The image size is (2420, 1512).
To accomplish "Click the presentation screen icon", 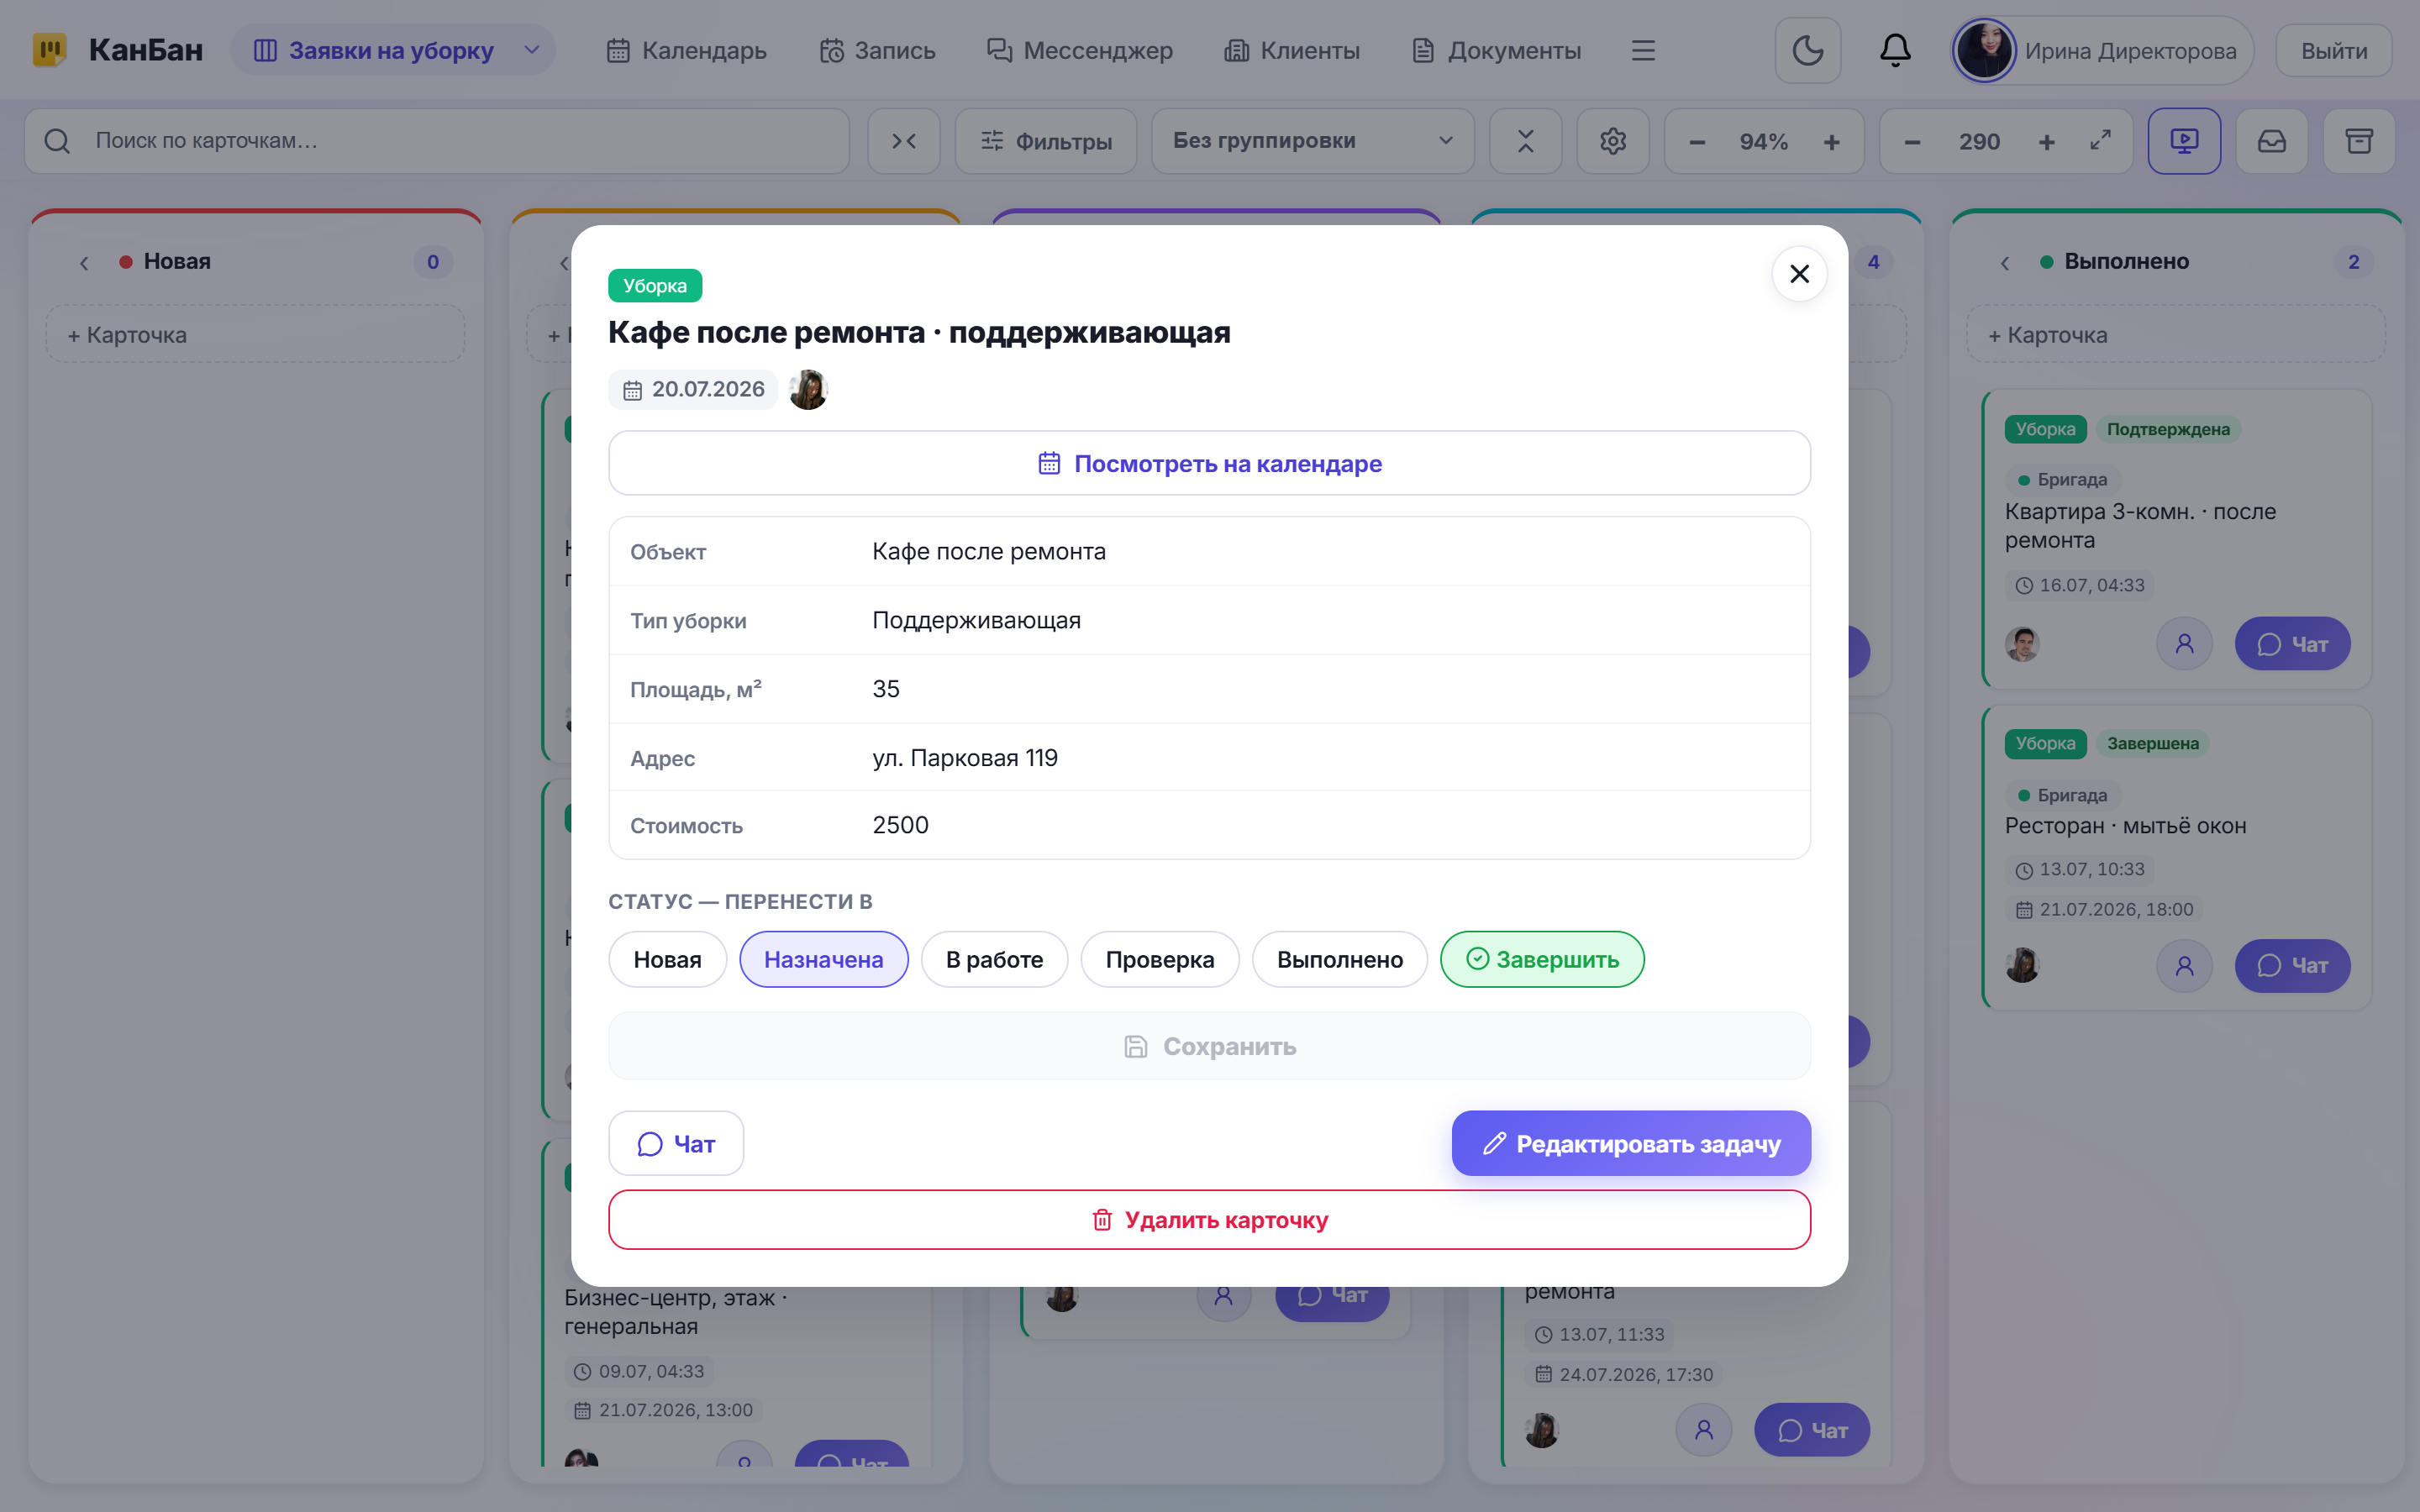I will pyautogui.click(x=2184, y=141).
